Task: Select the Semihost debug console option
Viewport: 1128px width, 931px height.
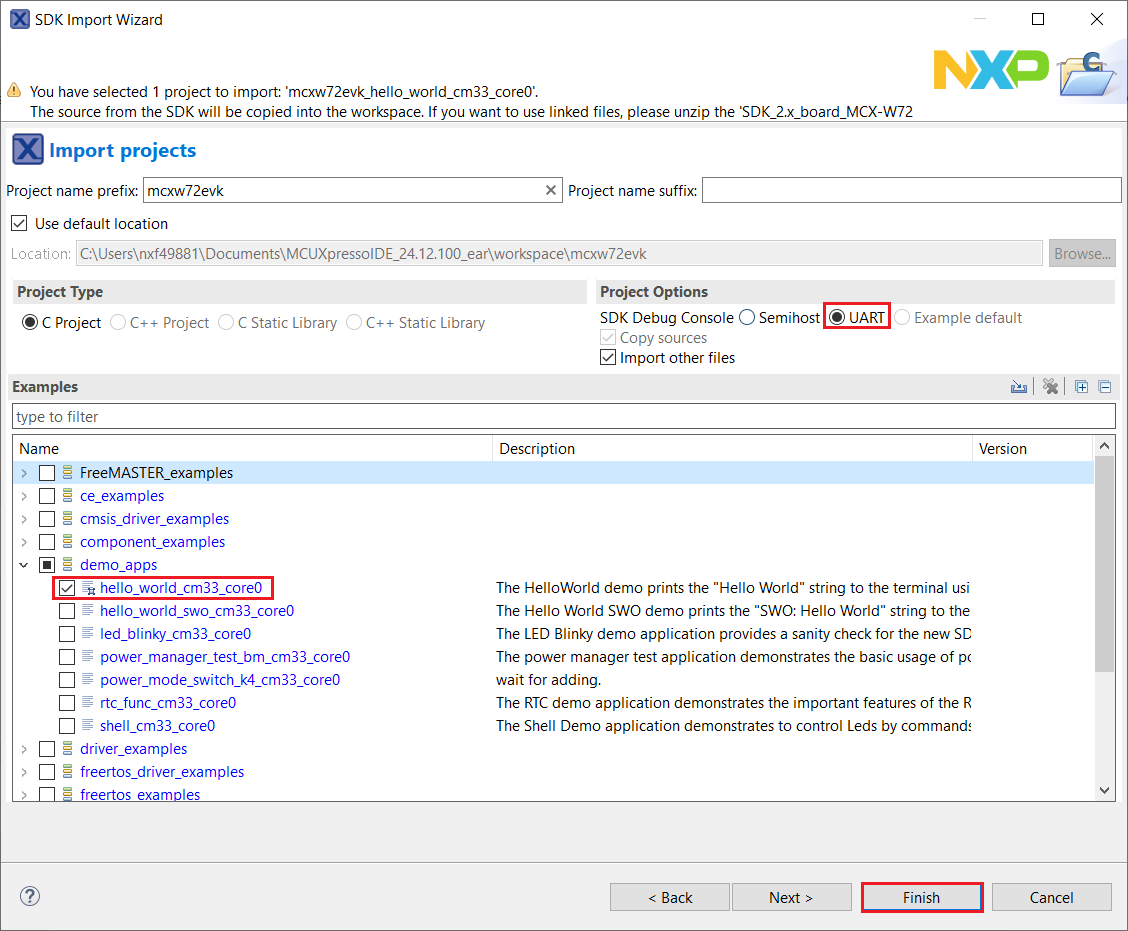Action: coord(747,318)
